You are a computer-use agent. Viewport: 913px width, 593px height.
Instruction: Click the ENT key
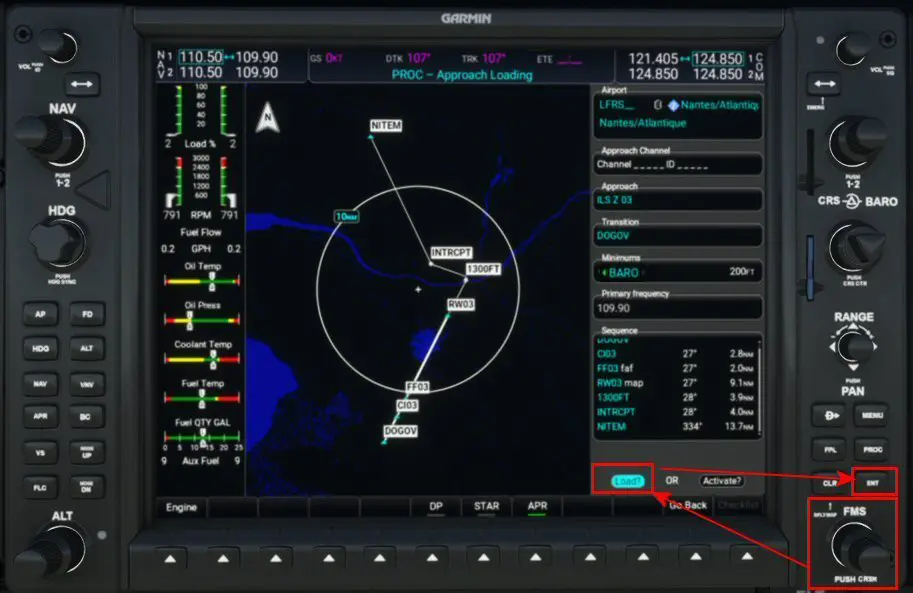872,483
